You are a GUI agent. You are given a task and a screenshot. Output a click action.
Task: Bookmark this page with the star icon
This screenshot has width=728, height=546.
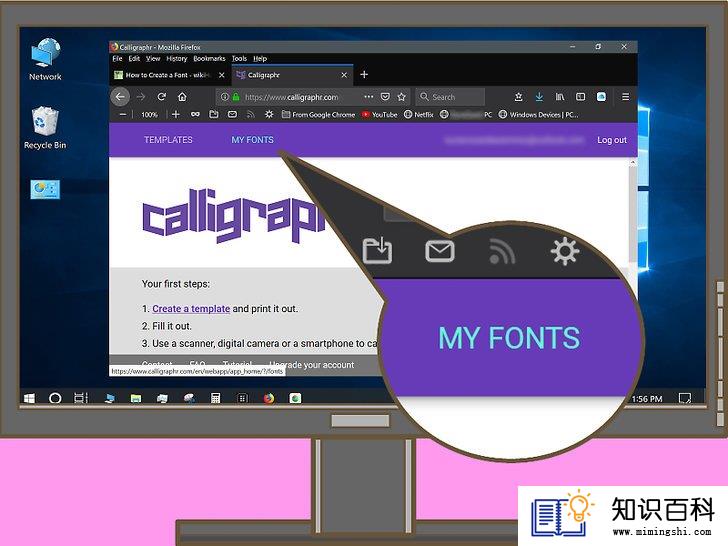pos(402,97)
